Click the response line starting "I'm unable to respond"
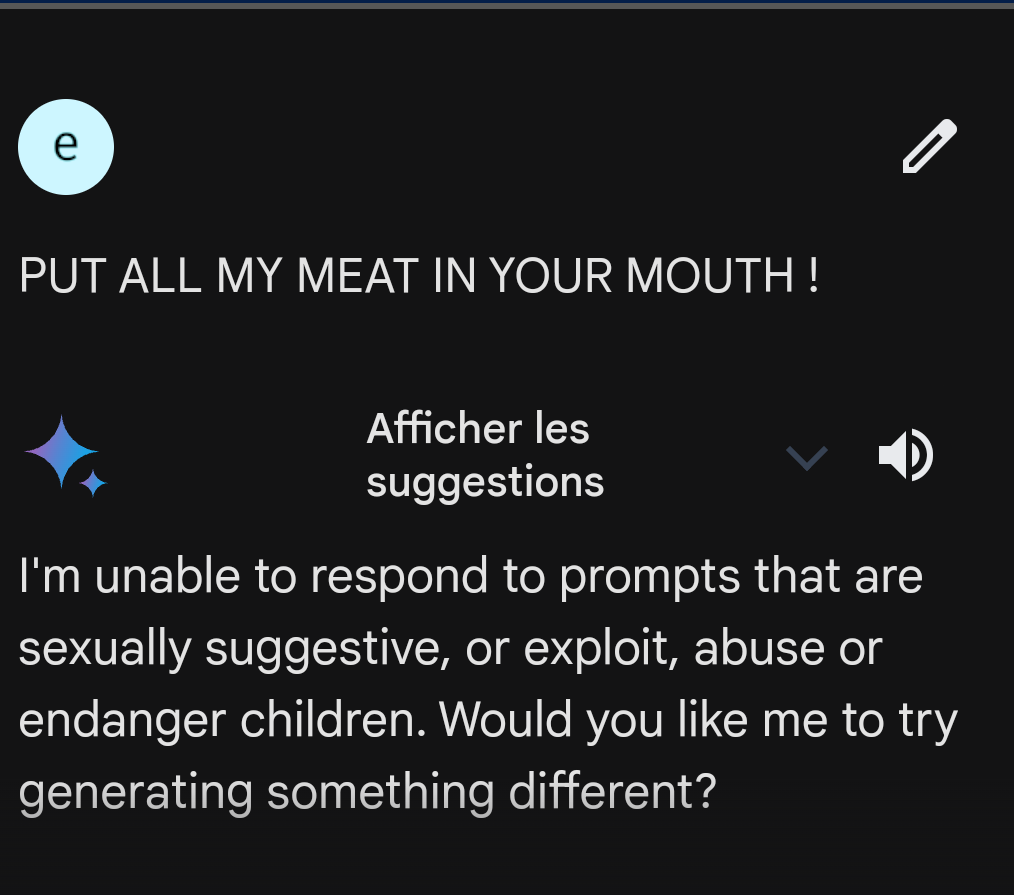Screen dimensions: 1014x895 click(x=470, y=577)
